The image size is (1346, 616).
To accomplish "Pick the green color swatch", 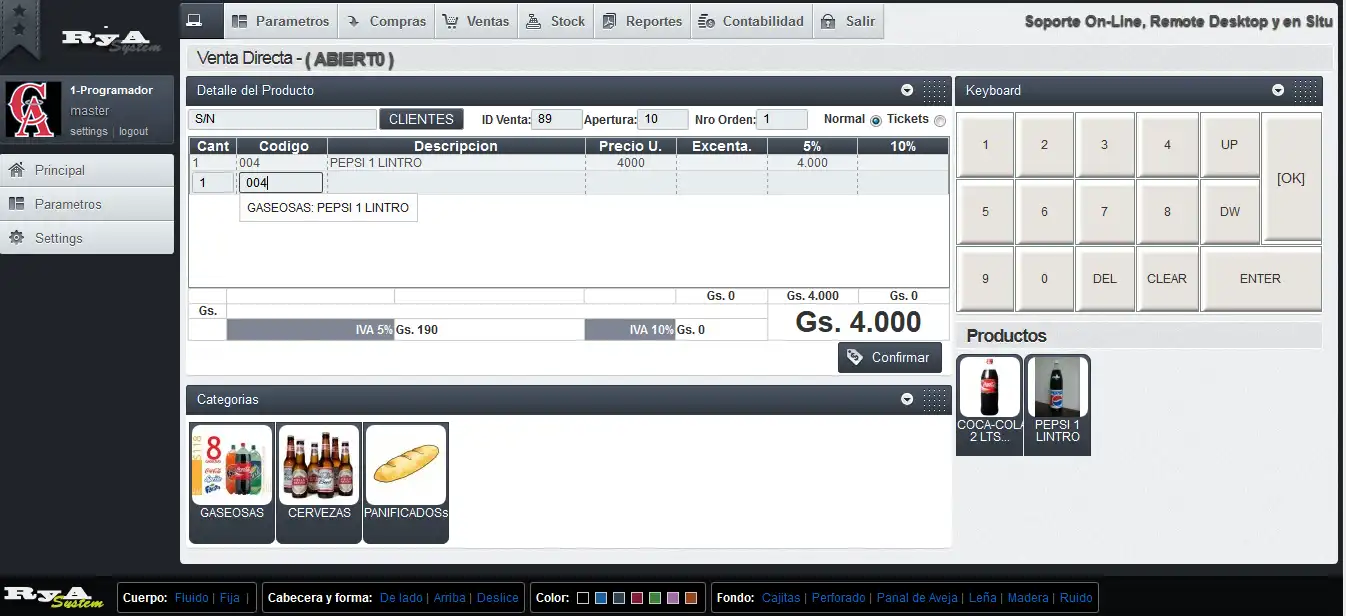I will tap(654, 598).
